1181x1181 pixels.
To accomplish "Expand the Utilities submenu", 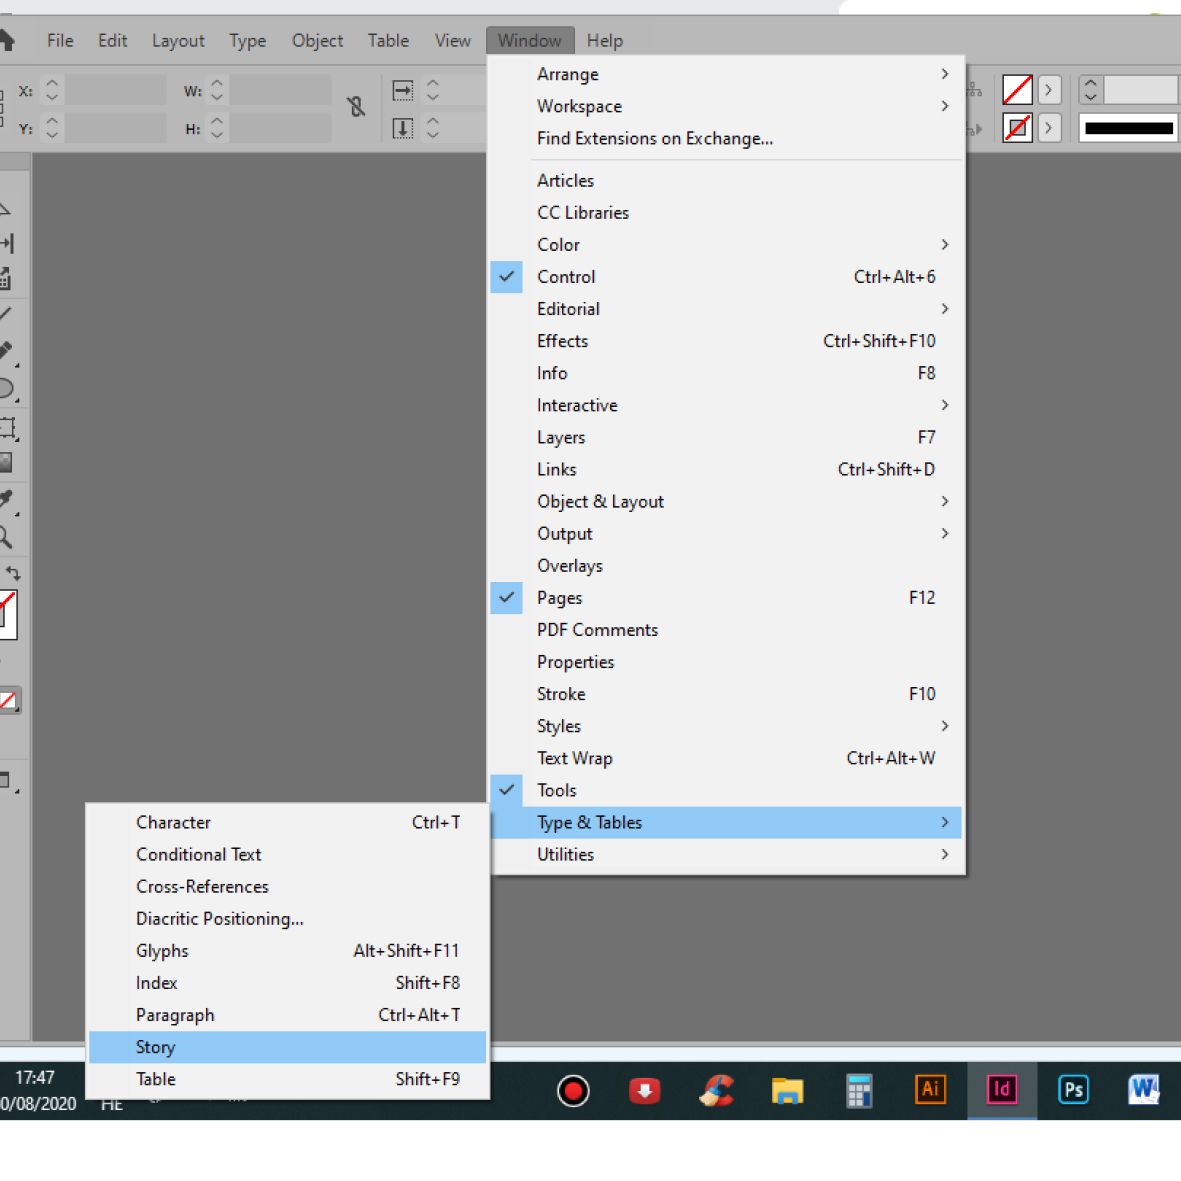I will click(726, 855).
